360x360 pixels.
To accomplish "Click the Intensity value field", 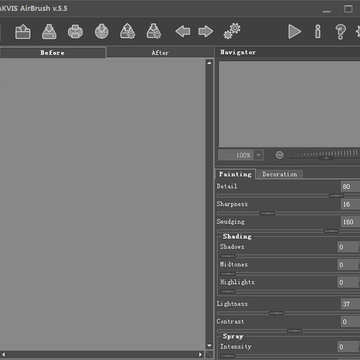I will click(x=347, y=347).
